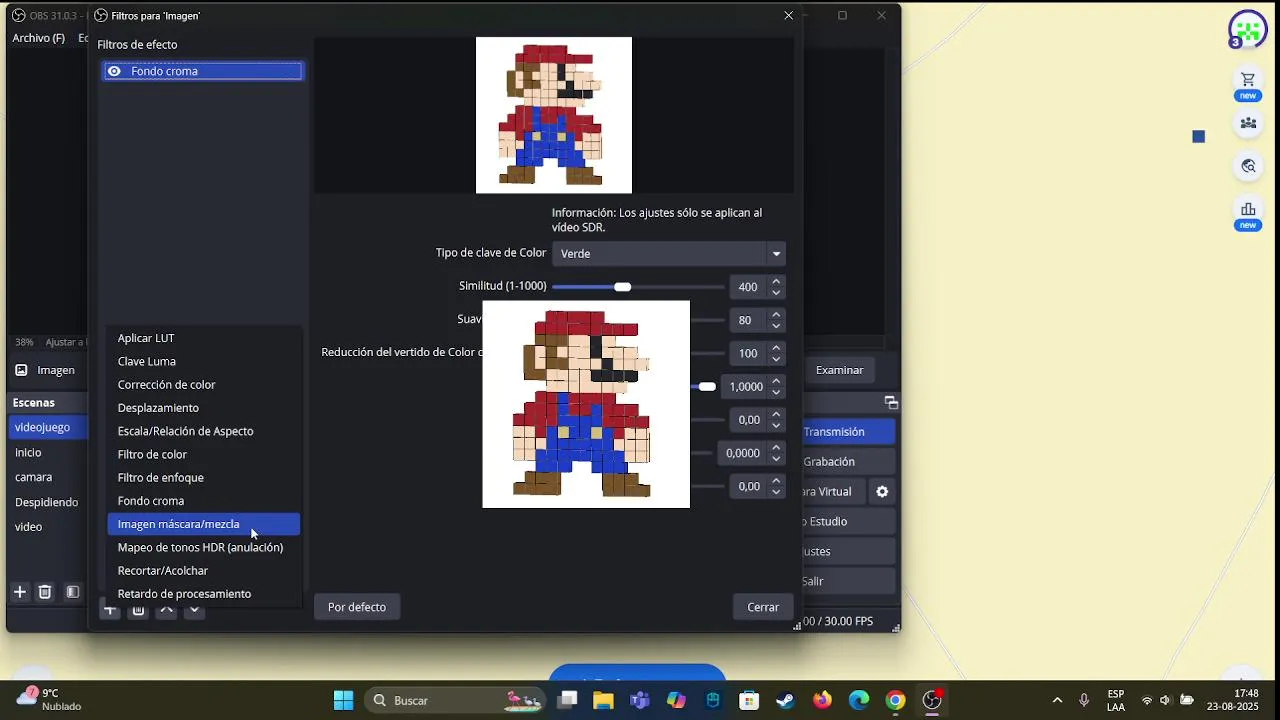The width and height of the screenshot is (1280, 720).
Task: Switch to OBS Studio taskbar icon
Action: tap(932, 700)
